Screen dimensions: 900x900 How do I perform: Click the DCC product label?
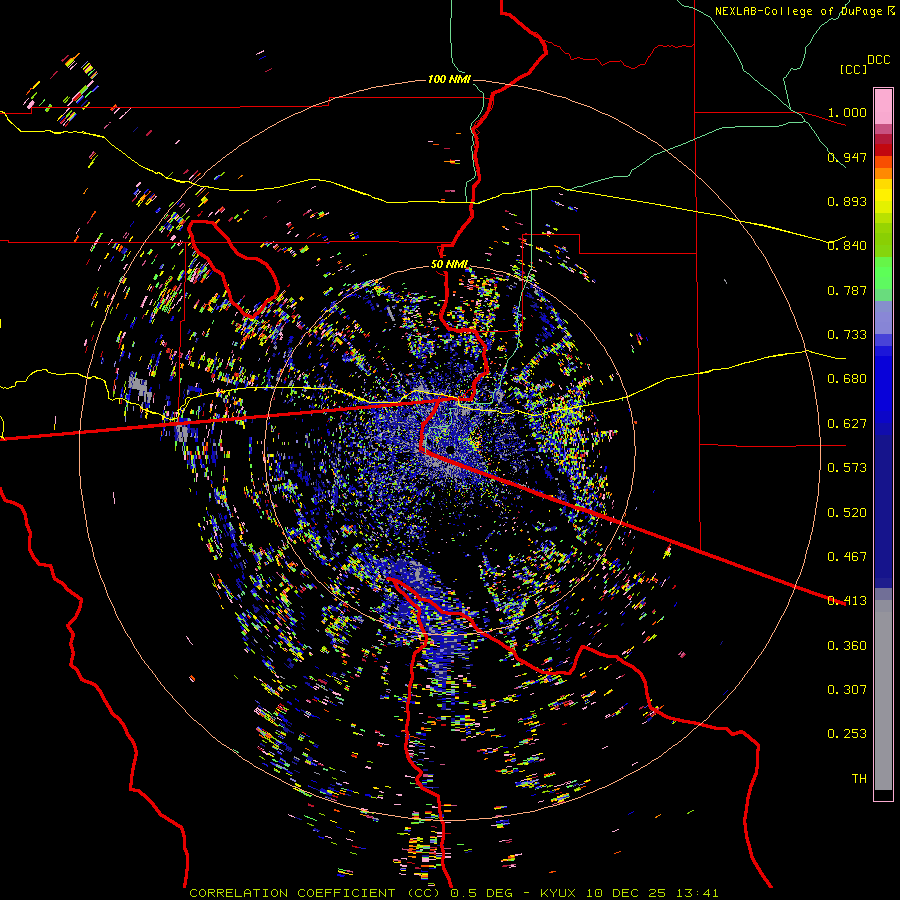(x=878, y=60)
